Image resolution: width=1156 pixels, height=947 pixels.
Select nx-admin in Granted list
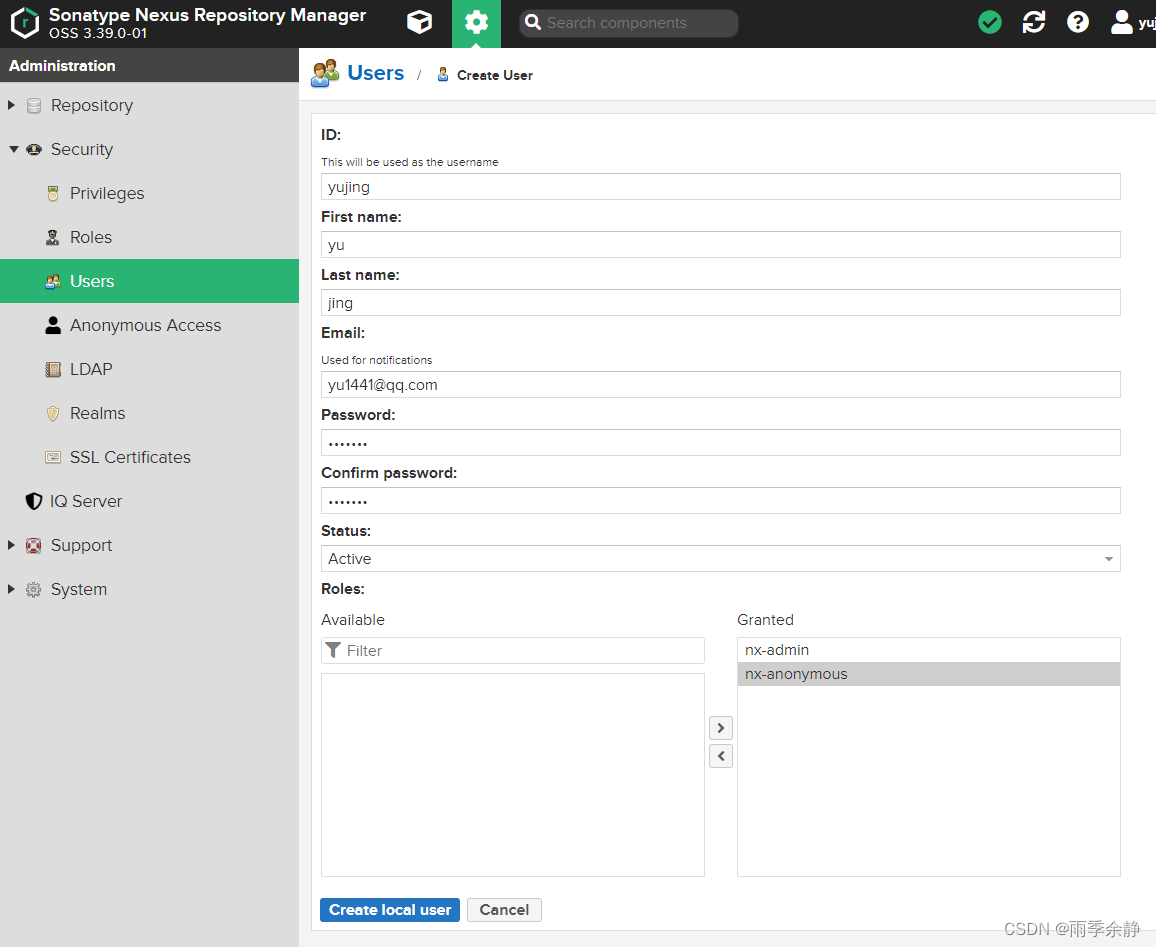coord(928,650)
